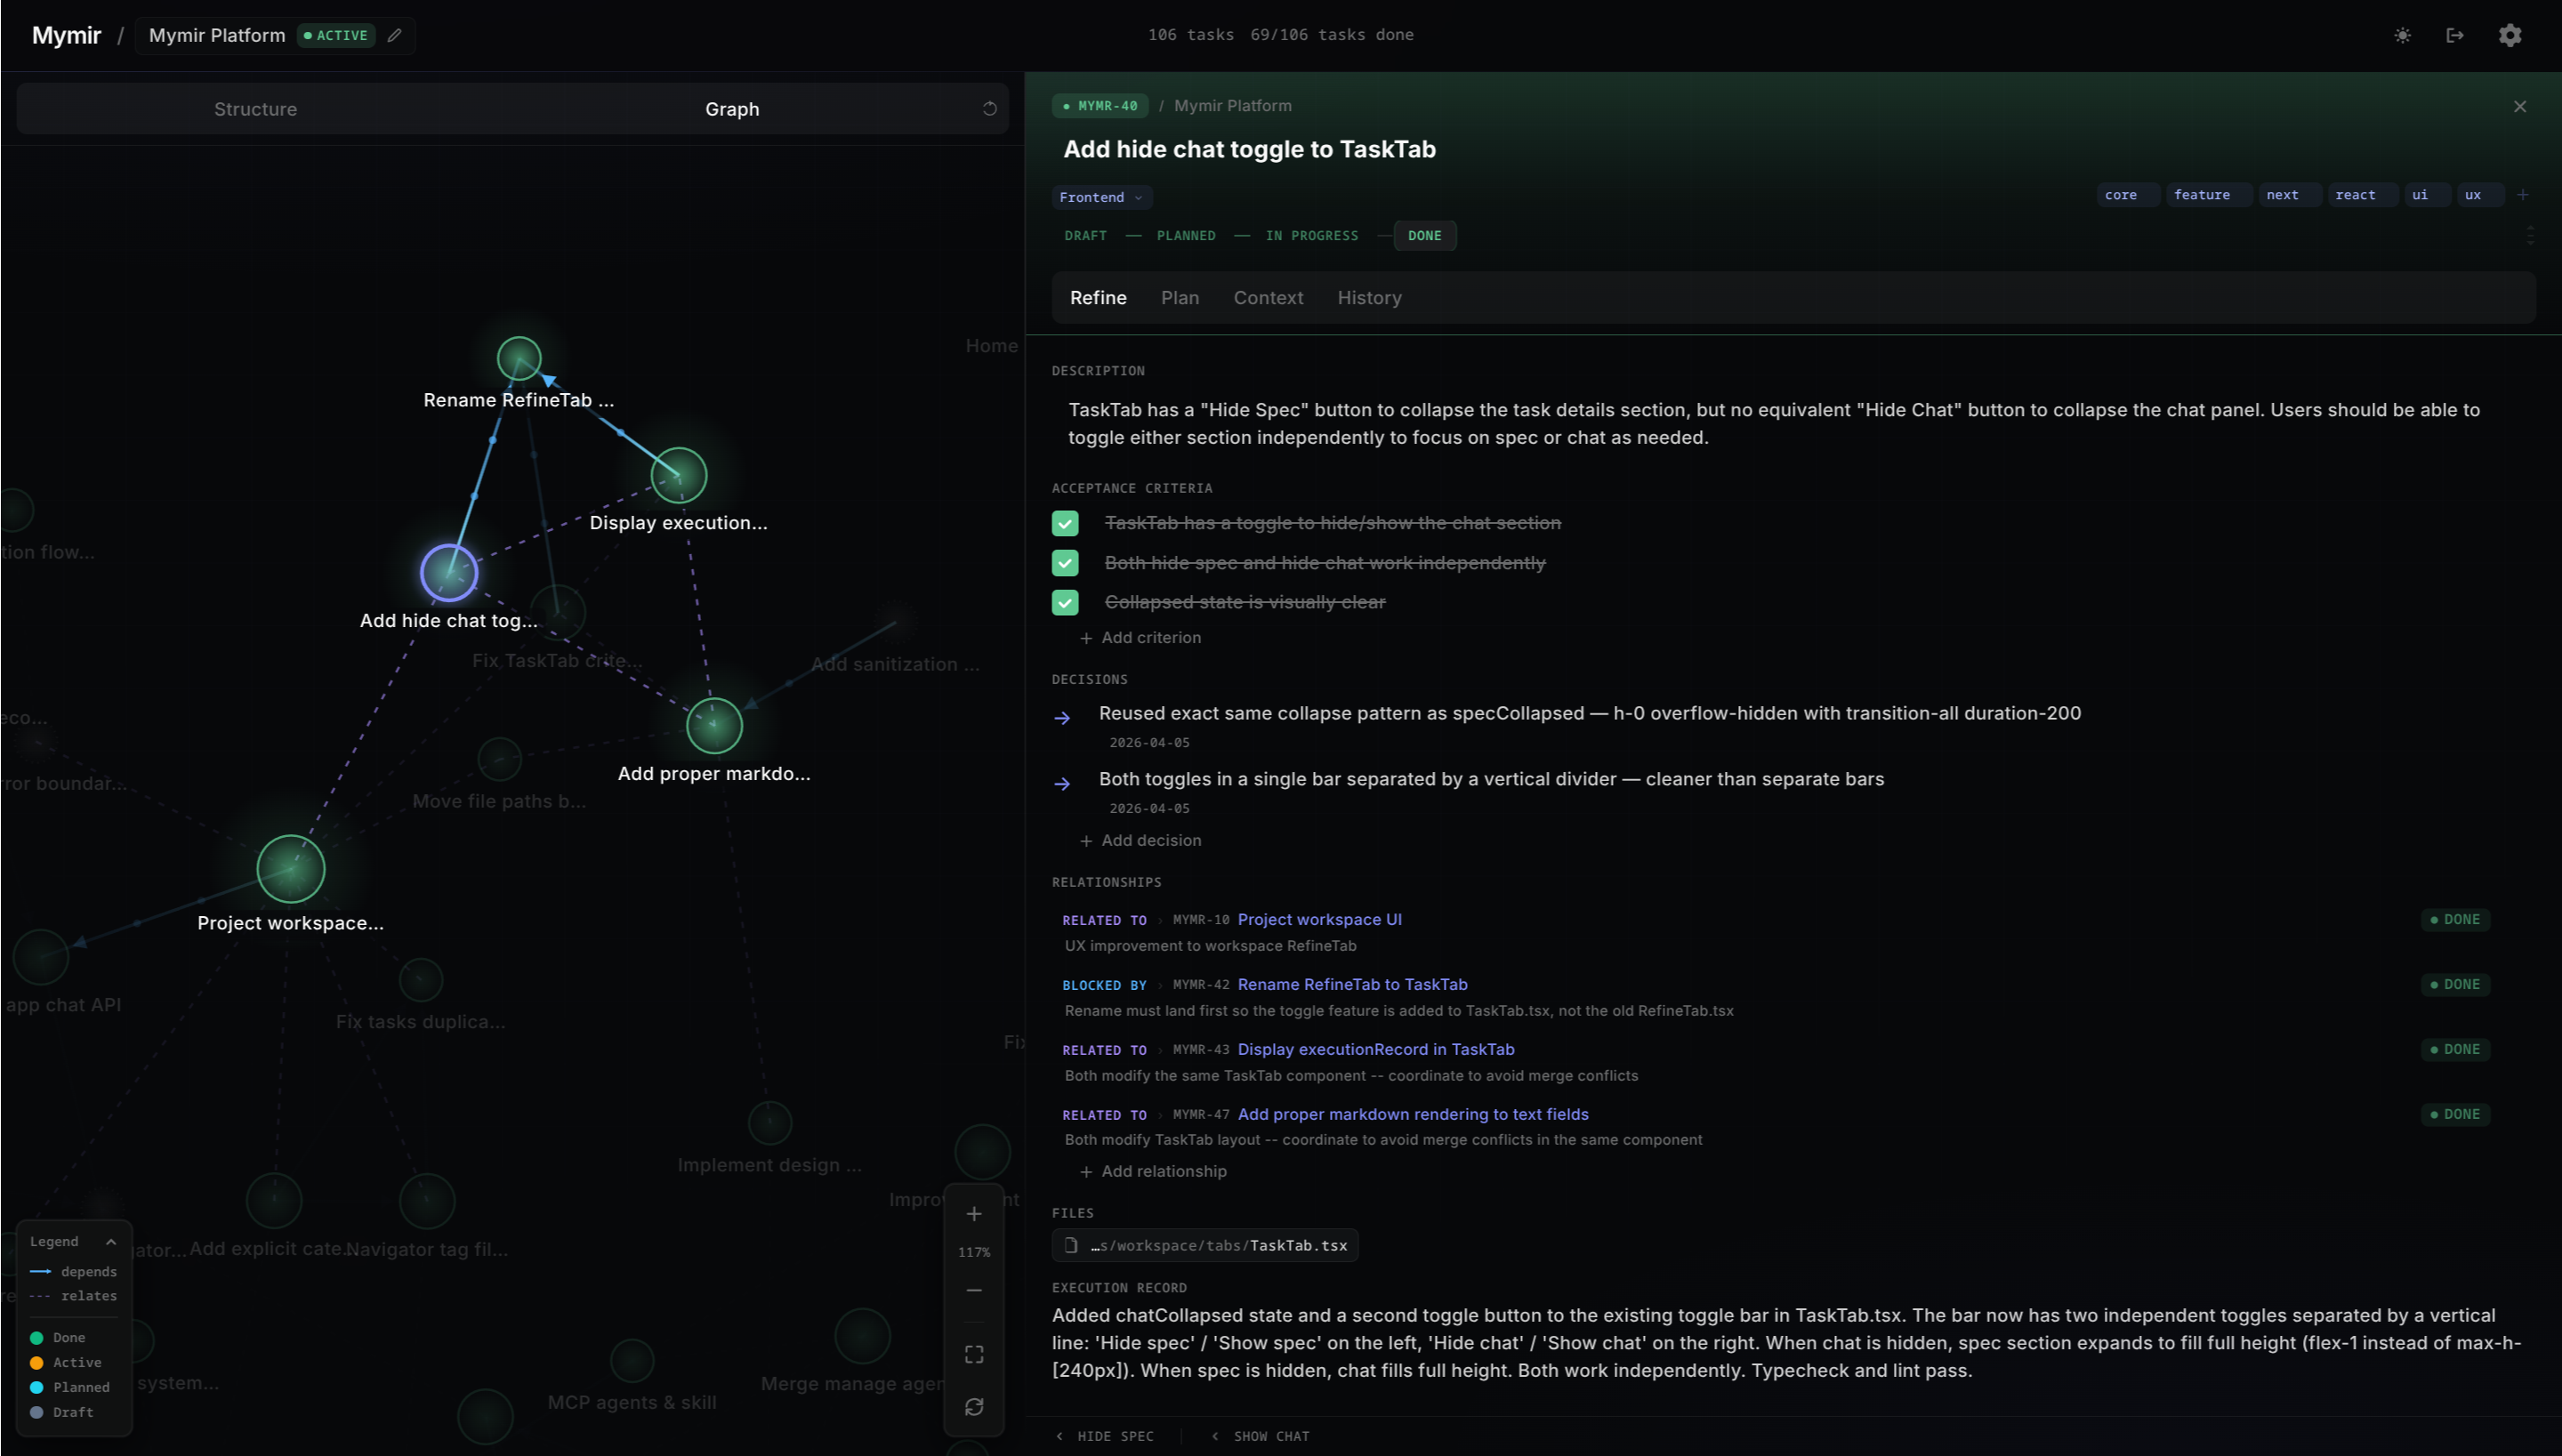The width and height of the screenshot is (2562, 1456).
Task: Click the graph zoom in plus icon
Action: [x=974, y=1214]
